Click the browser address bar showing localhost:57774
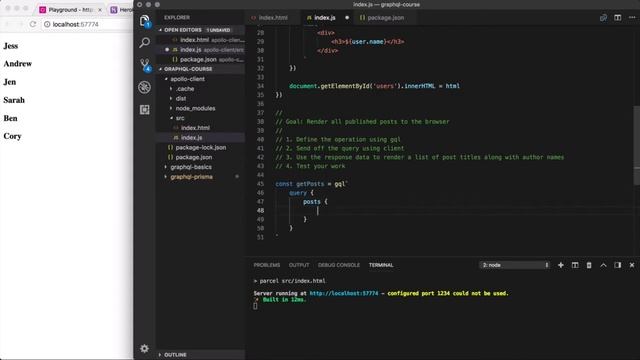This screenshot has width=640, height=360. 88,24
